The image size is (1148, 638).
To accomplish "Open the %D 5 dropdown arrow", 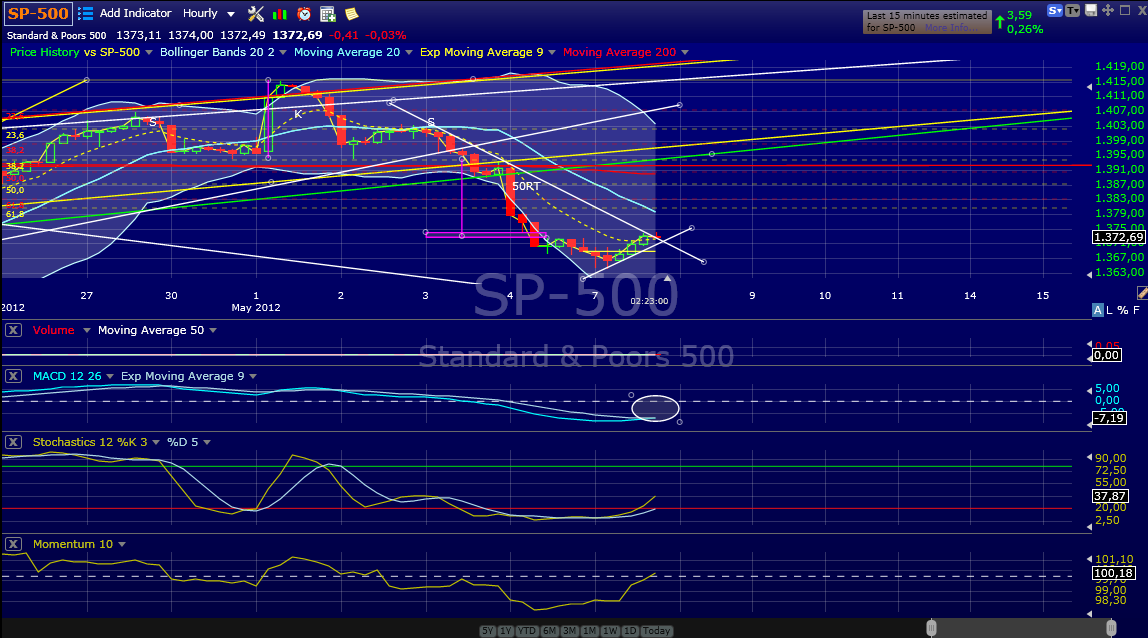I will [207, 442].
